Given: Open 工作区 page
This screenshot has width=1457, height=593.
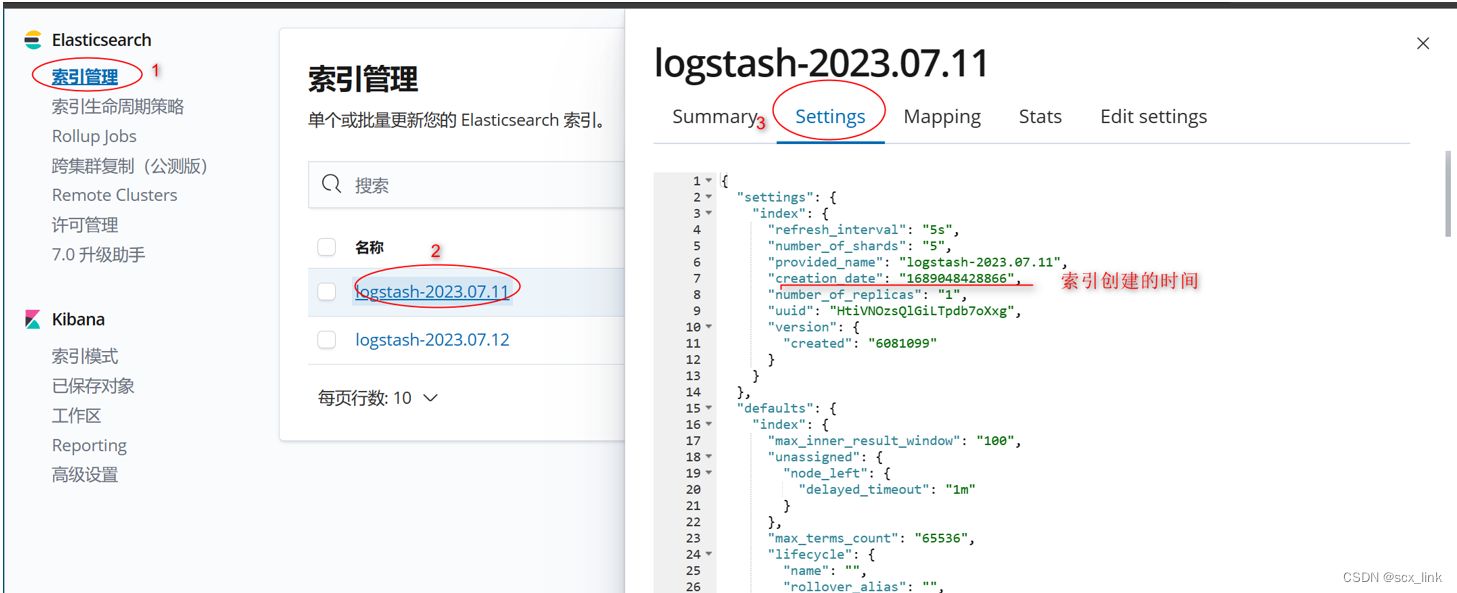Looking at the screenshot, I should coord(77,416).
